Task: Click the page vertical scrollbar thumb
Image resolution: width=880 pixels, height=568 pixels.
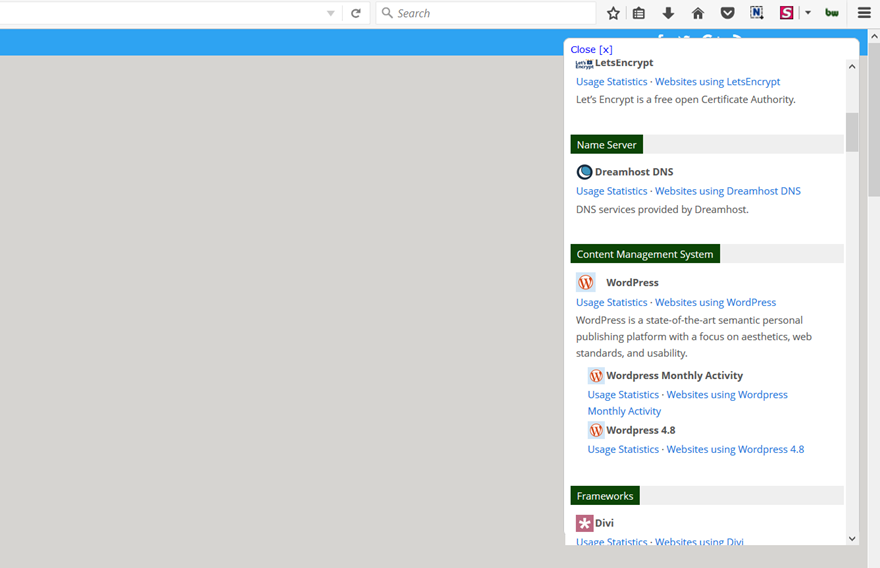Action: 874,120
